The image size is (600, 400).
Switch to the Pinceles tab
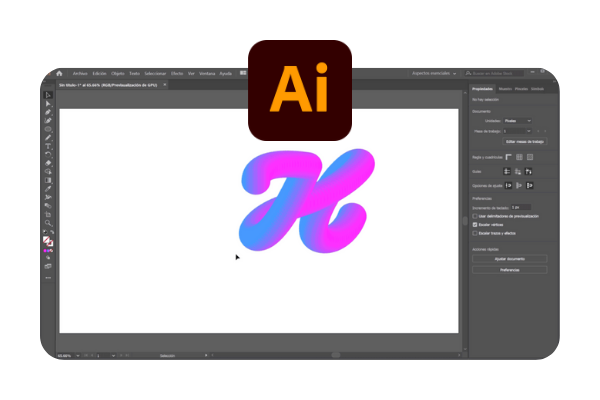521,89
